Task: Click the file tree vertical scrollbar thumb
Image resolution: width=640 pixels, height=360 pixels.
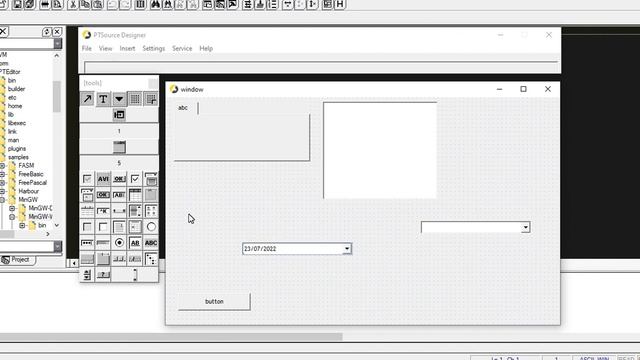Action: (57, 96)
